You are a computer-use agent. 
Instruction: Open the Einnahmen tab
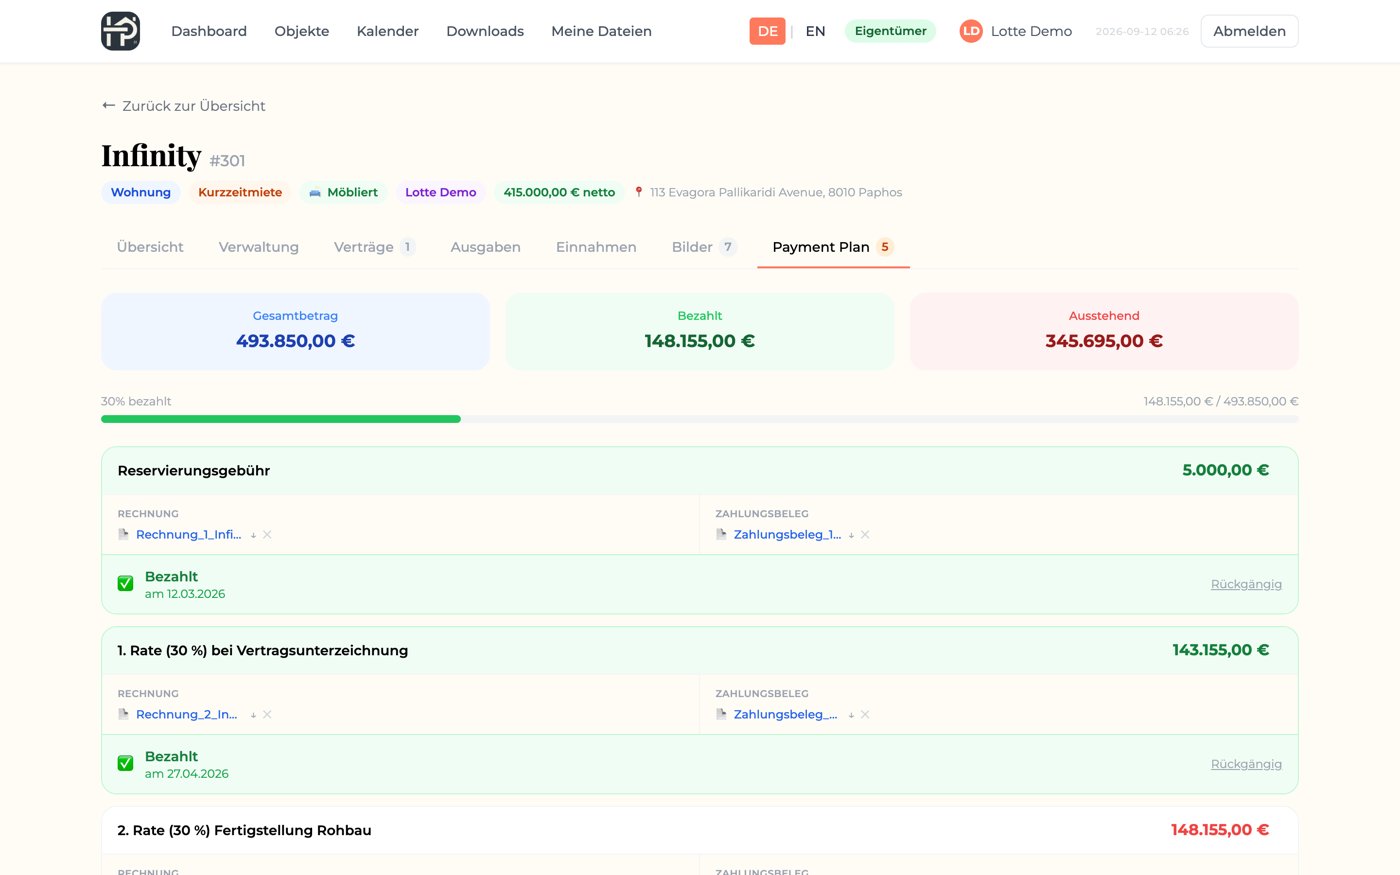[596, 247]
